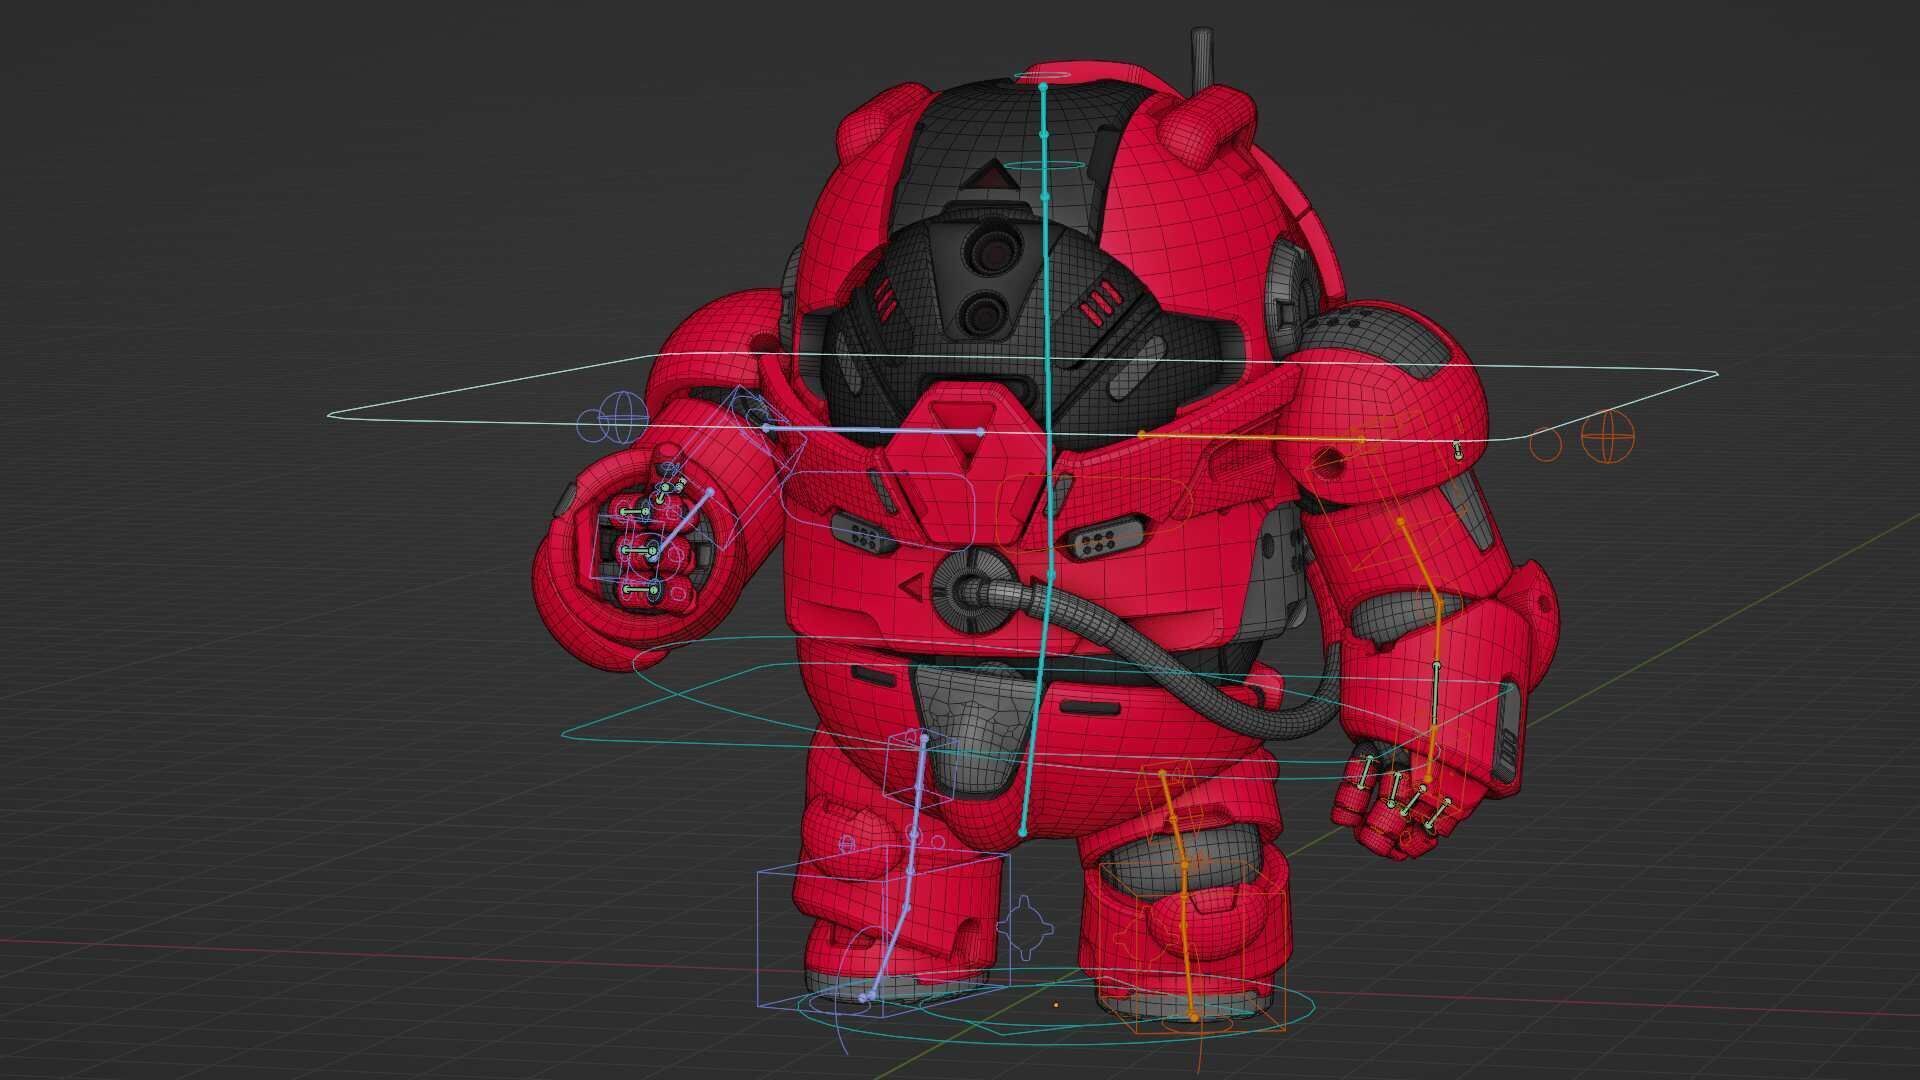The width and height of the screenshot is (1920, 1080).
Task: Select the blue shoulder clavicle bone
Action: point(873,430)
